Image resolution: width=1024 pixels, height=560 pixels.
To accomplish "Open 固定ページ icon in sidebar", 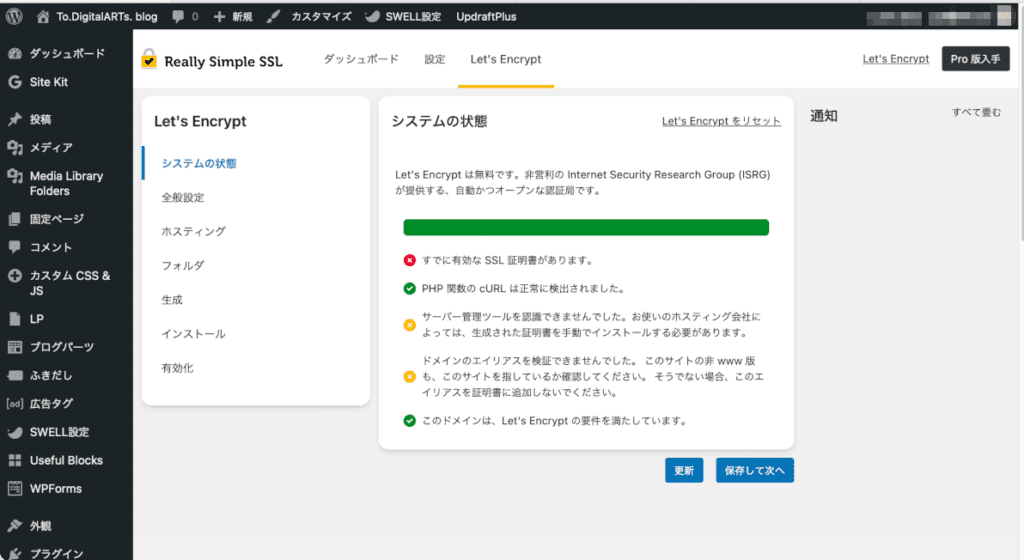I will pyautogui.click(x=14, y=219).
